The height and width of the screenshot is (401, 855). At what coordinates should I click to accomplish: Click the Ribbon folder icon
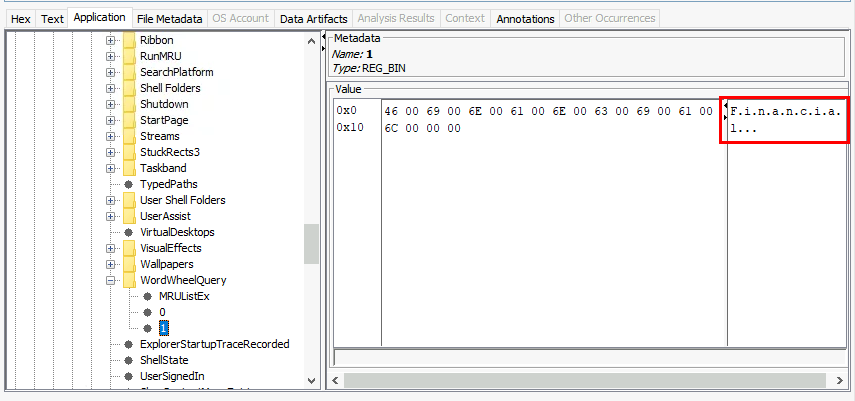(129, 40)
